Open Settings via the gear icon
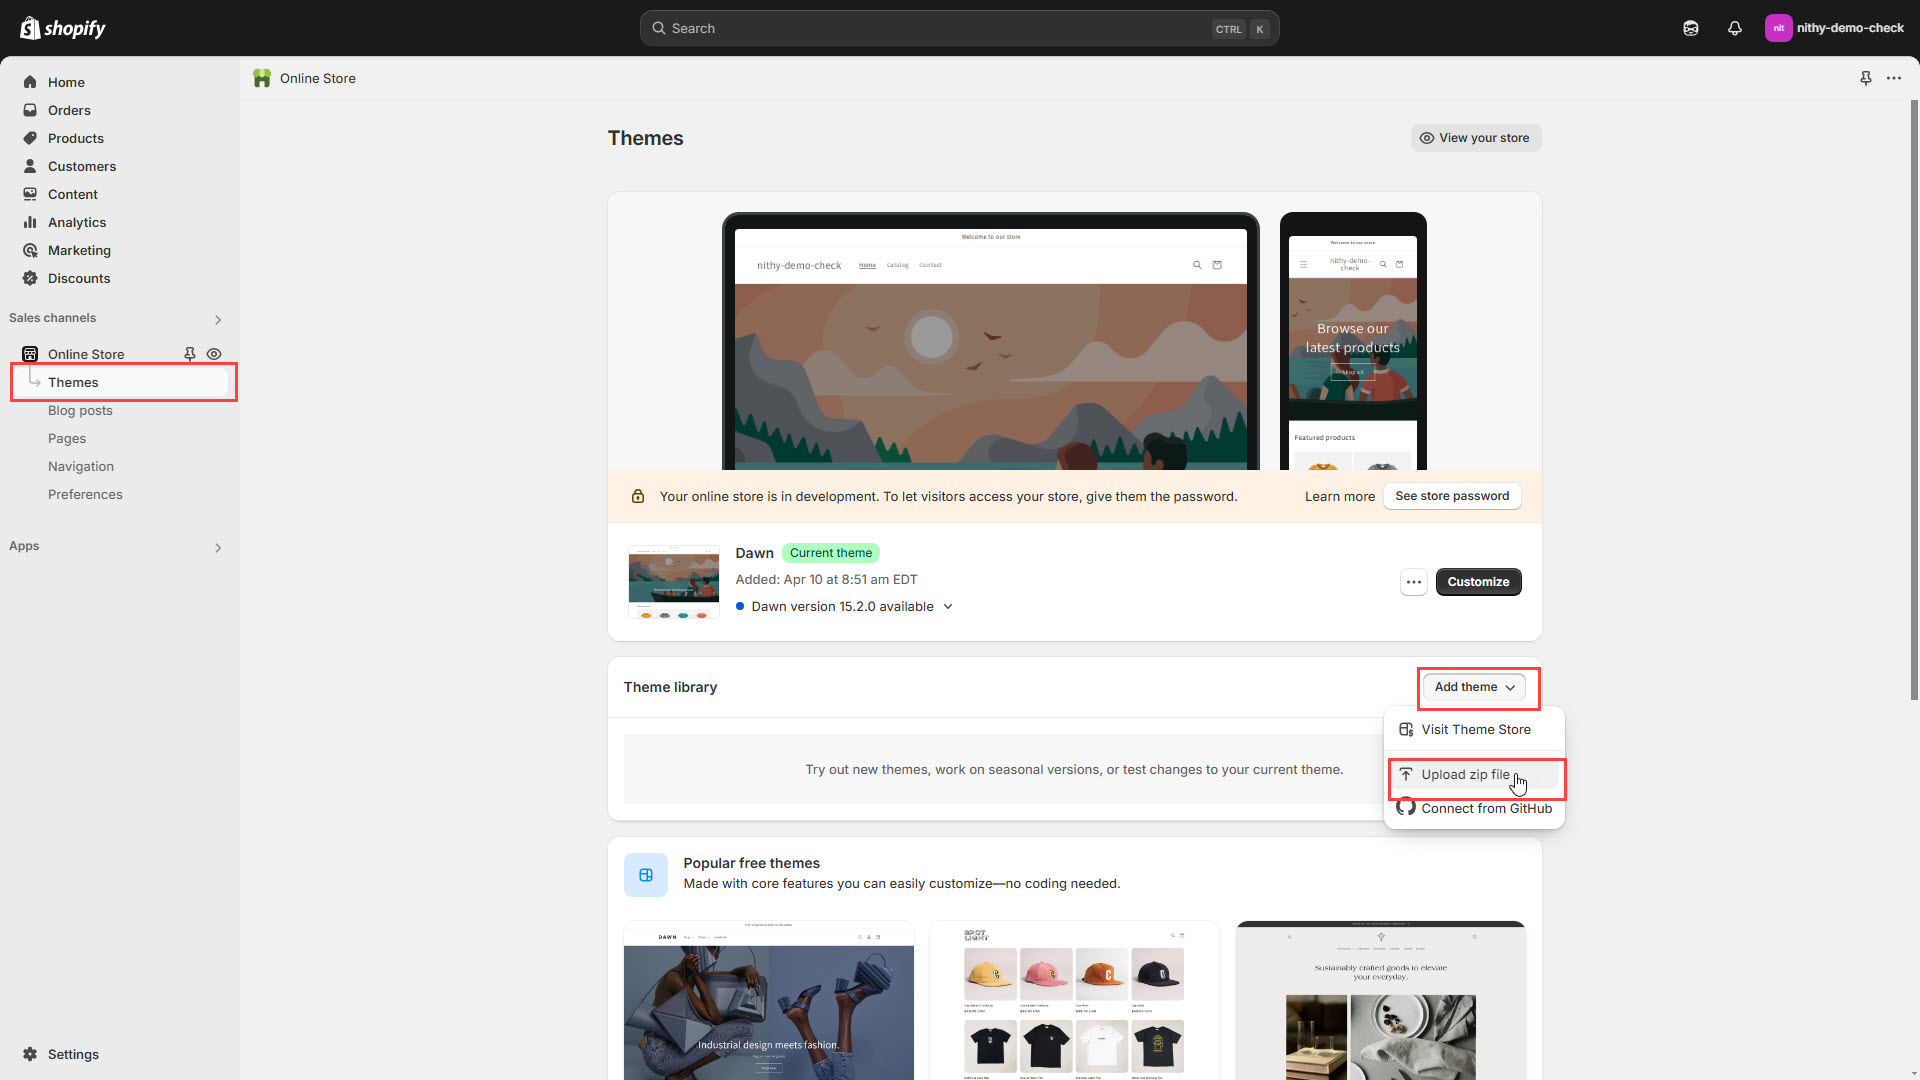Screen dimensions: 1920x1080 (30, 1054)
